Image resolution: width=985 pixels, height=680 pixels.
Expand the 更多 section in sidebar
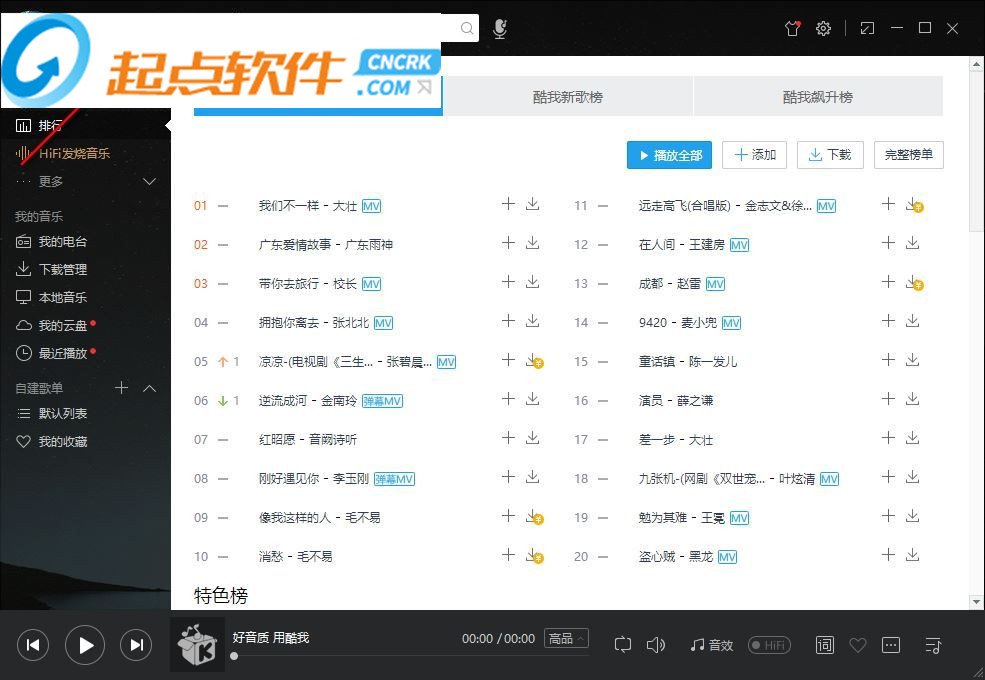point(150,181)
